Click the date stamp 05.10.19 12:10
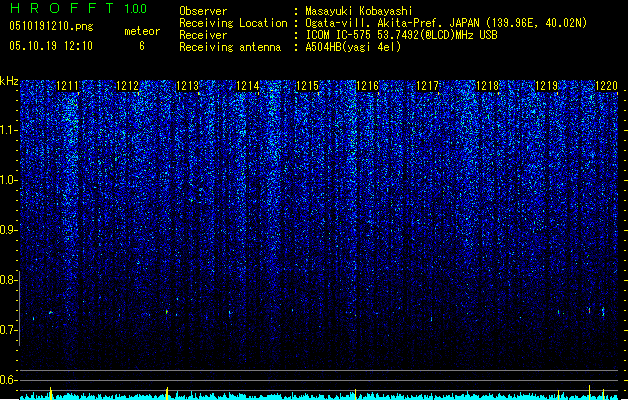 point(51,46)
